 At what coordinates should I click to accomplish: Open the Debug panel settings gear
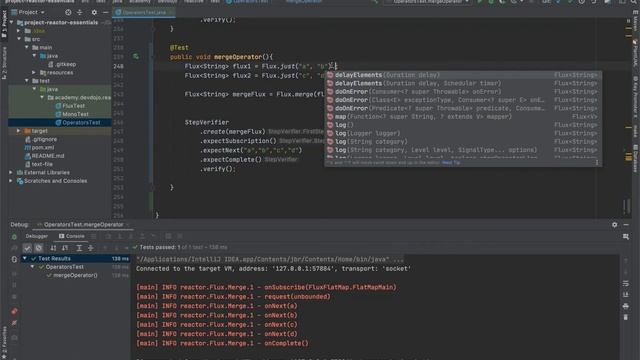tap(614, 224)
